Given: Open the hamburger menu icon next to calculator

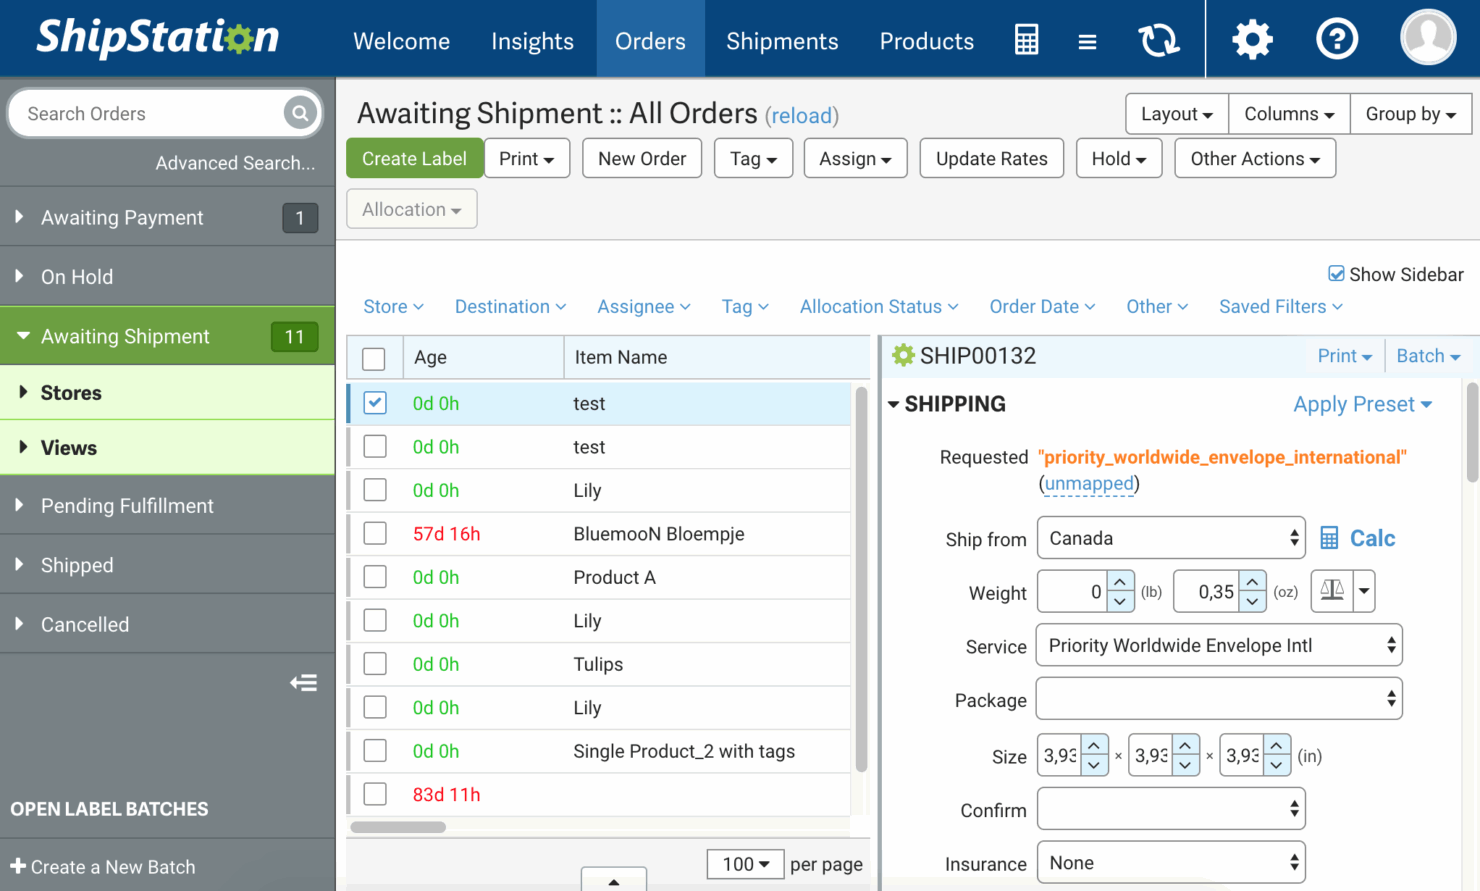Looking at the screenshot, I should point(1087,39).
